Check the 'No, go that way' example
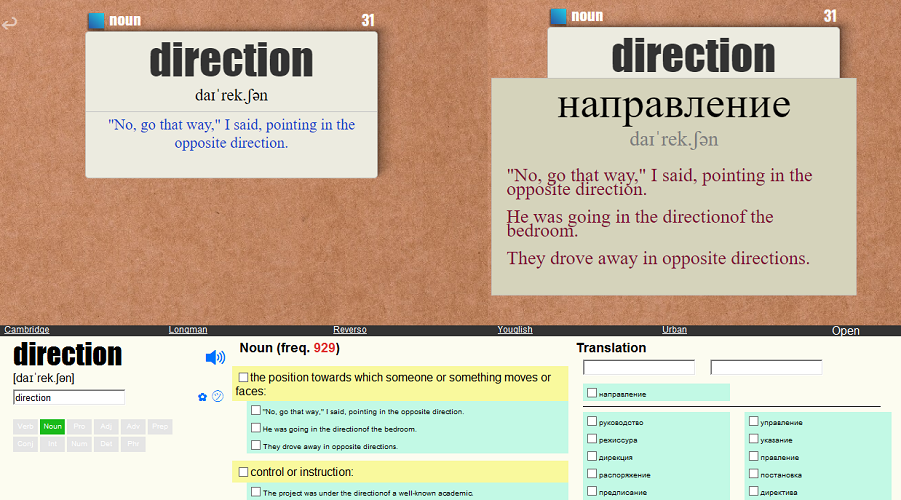This screenshot has width=901, height=500. tap(256, 410)
